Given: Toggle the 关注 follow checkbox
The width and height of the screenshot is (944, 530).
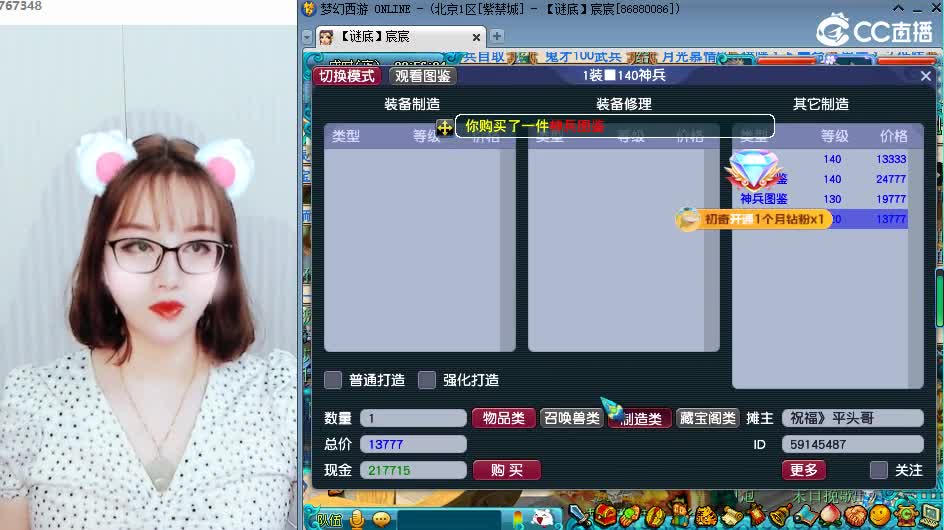Looking at the screenshot, I should pyautogui.click(x=879, y=470).
